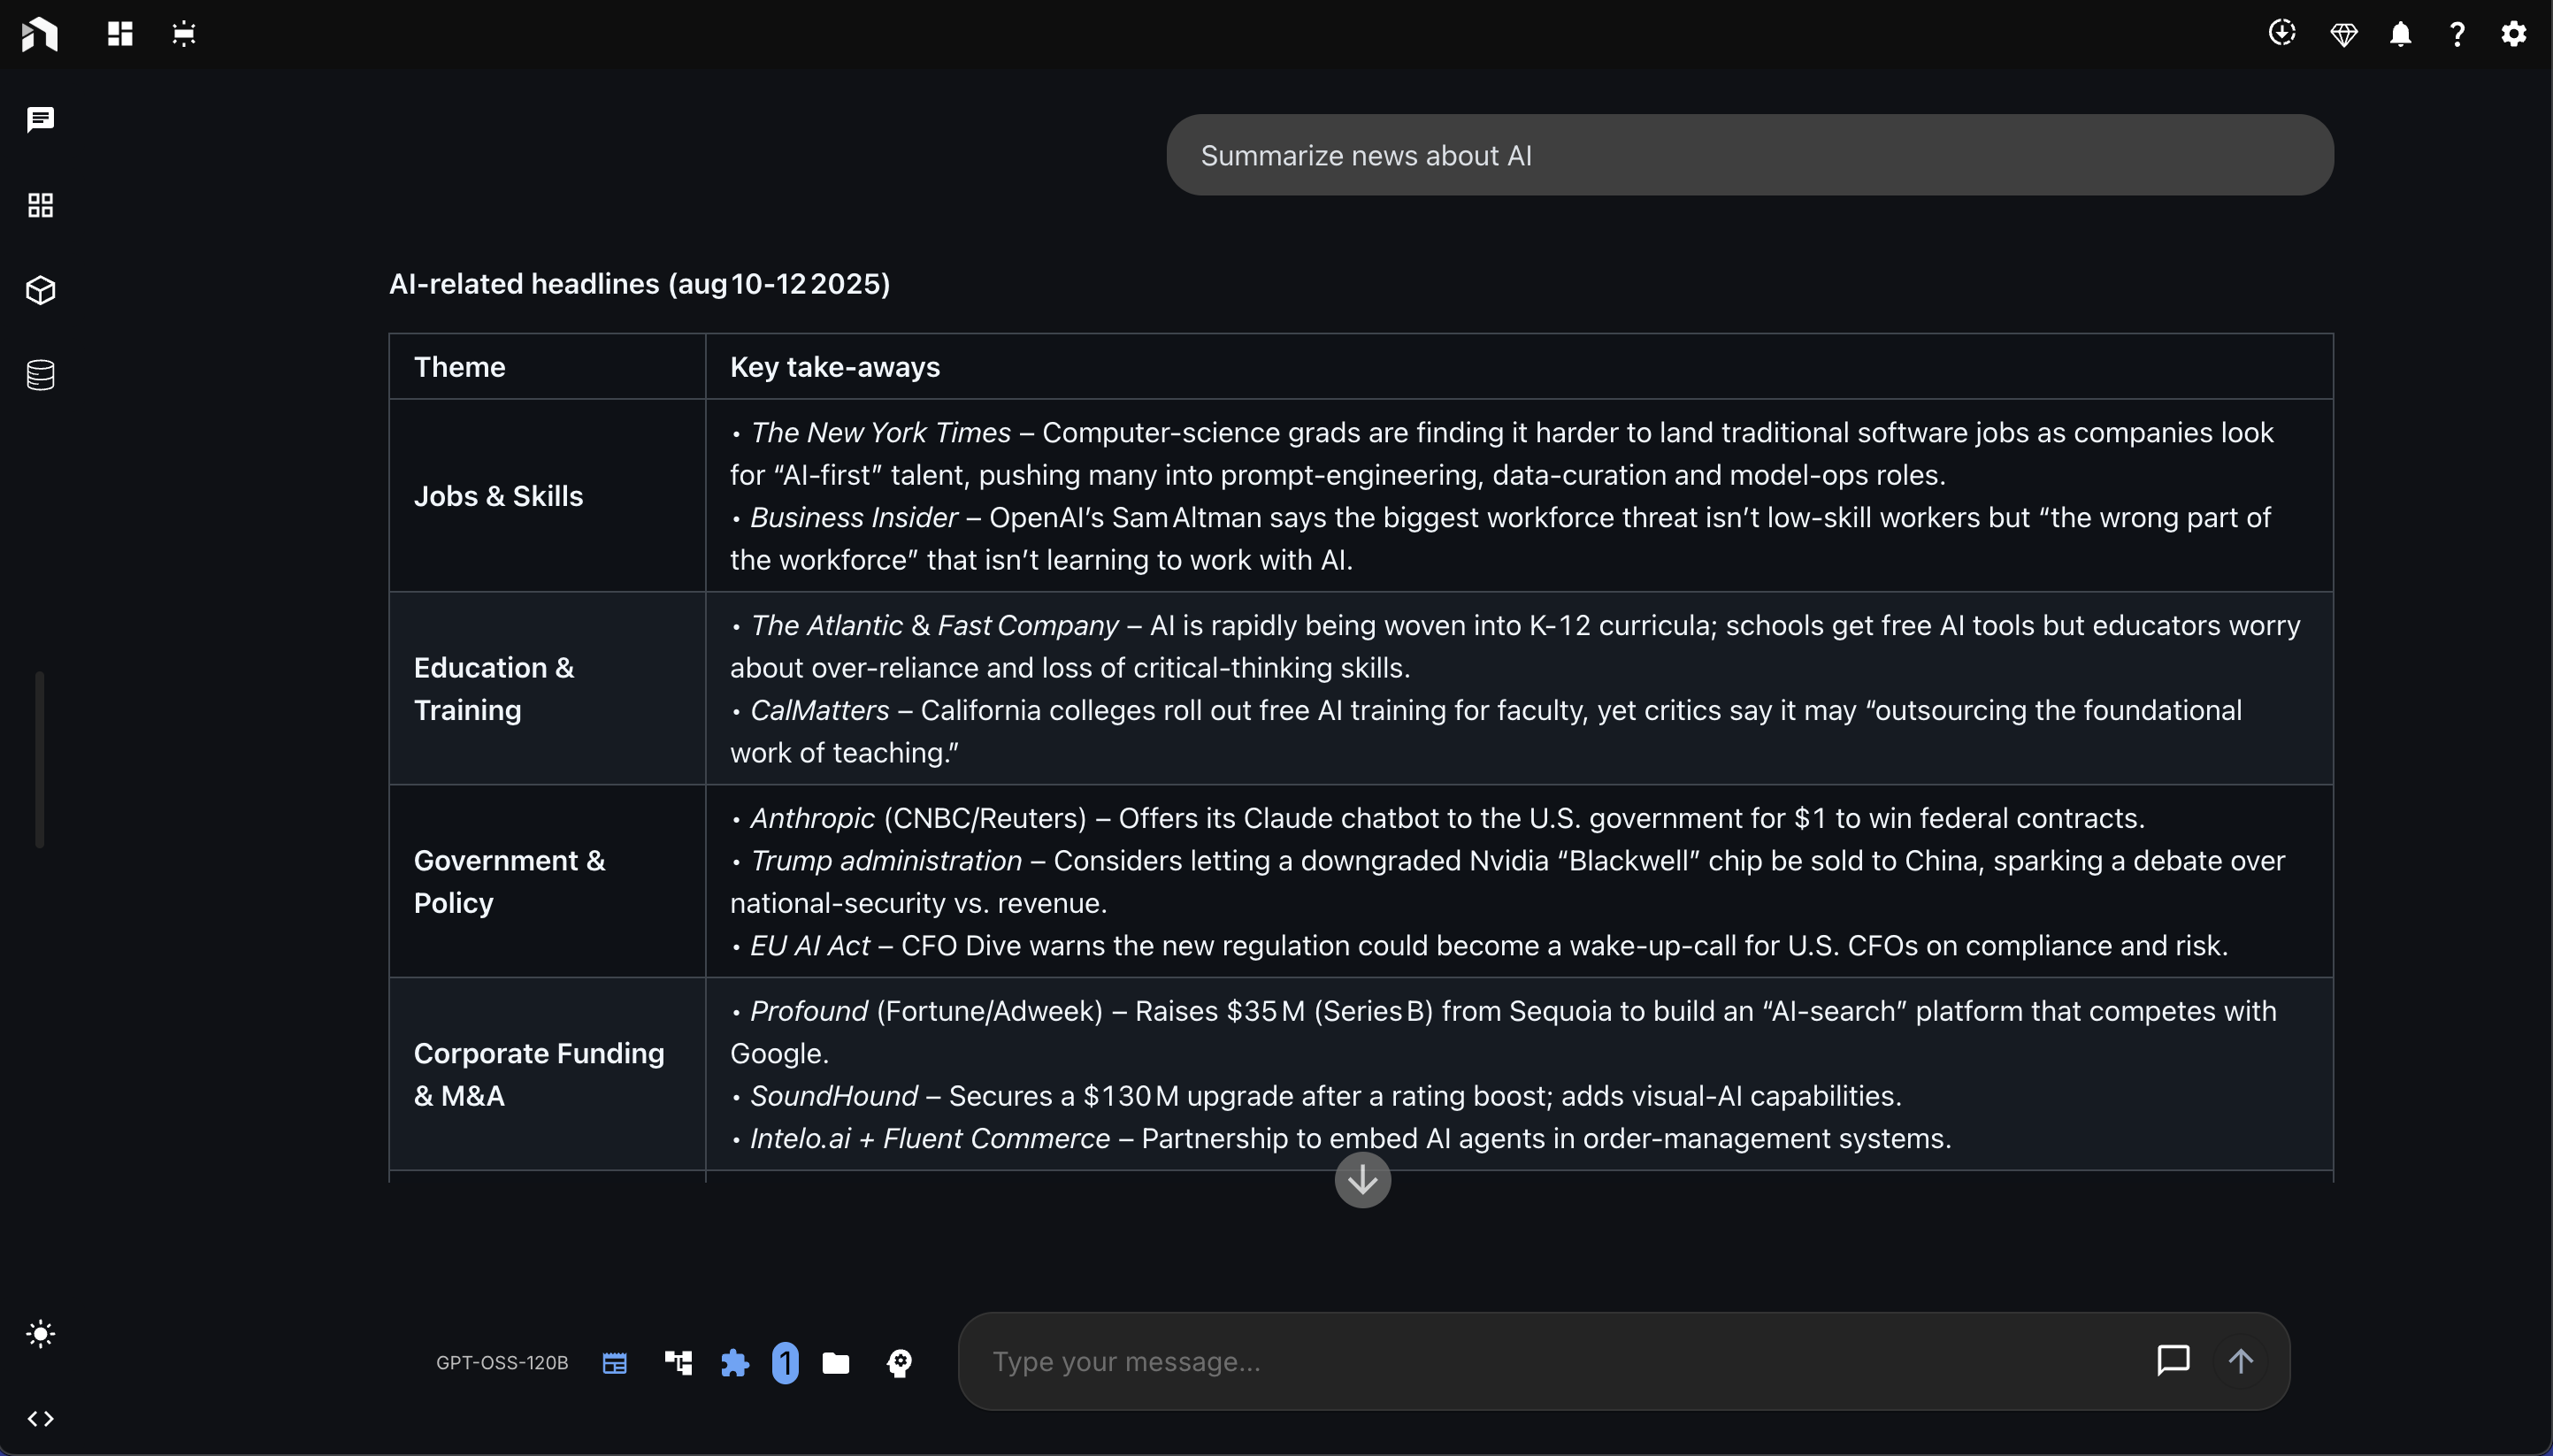
Task: Open notifications bell
Action: tap(2400, 35)
